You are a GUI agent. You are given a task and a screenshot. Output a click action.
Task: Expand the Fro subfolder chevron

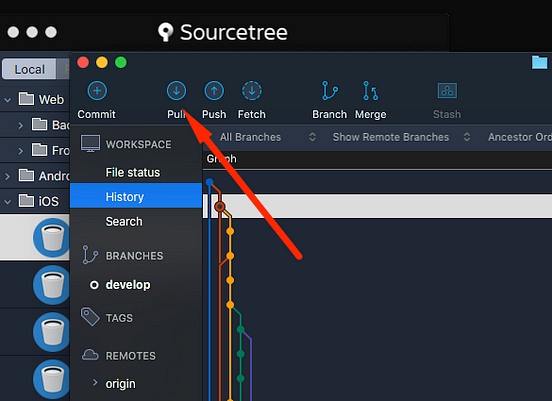(x=20, y=151)
